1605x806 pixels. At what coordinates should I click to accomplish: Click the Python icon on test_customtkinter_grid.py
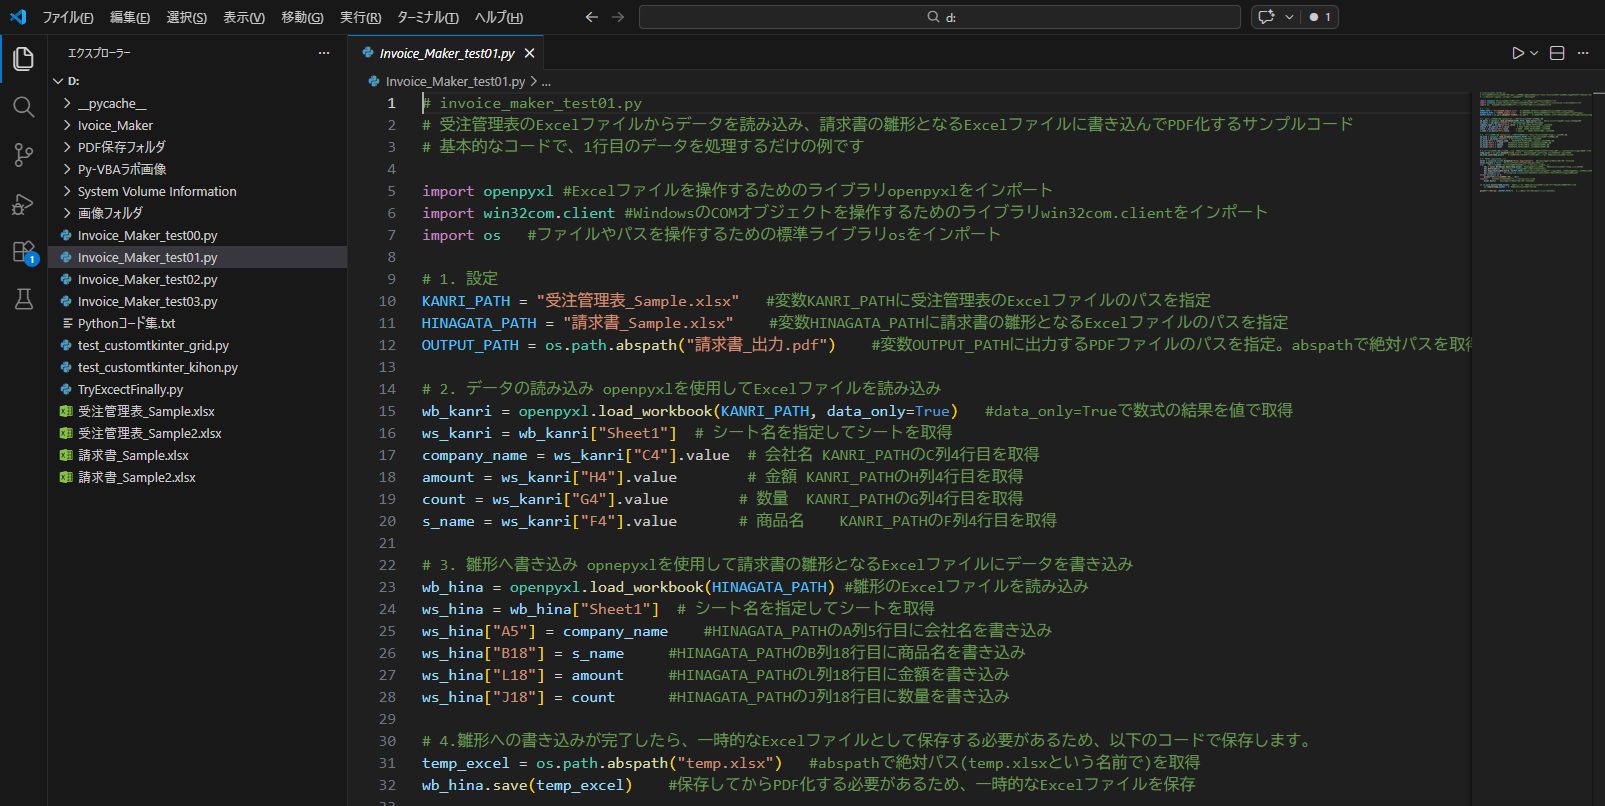(x=66, y=345)
